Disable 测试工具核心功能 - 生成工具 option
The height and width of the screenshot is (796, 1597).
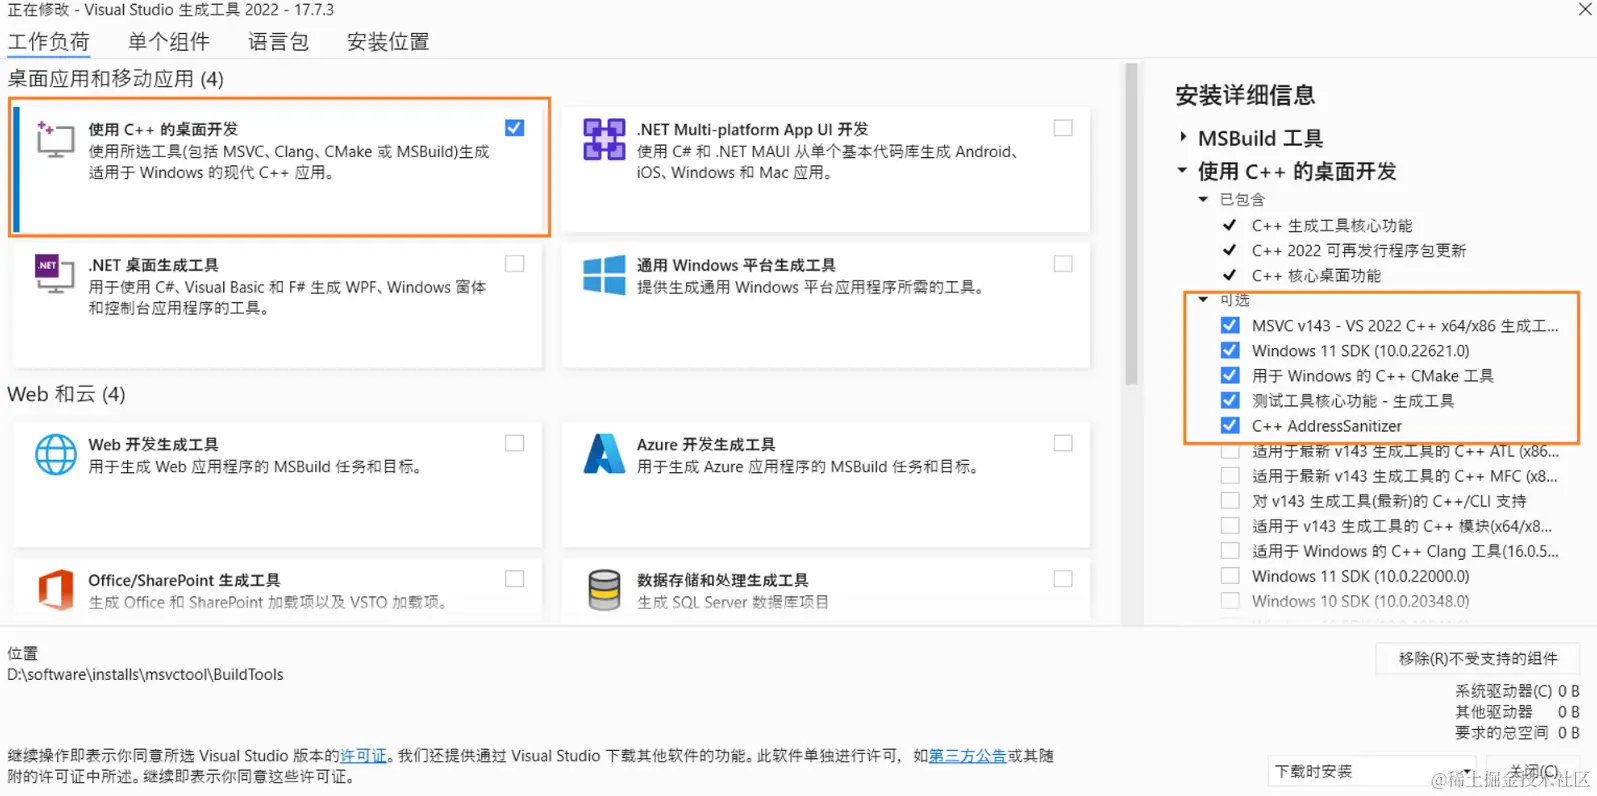click(1230, 400)
